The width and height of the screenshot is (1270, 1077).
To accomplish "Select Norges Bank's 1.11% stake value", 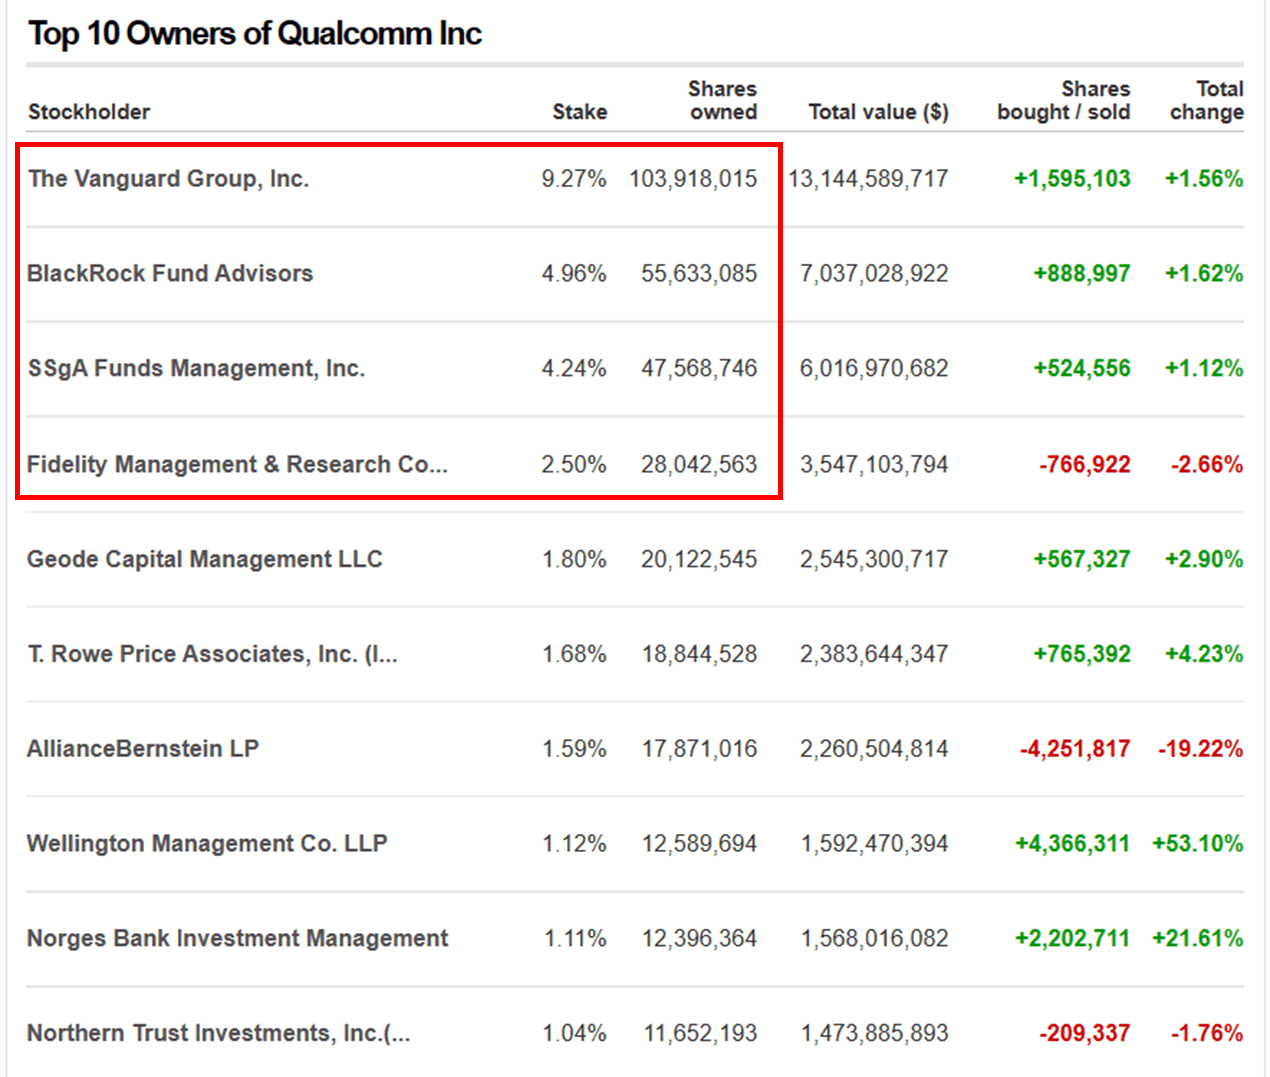I will (x=575, y=939).
